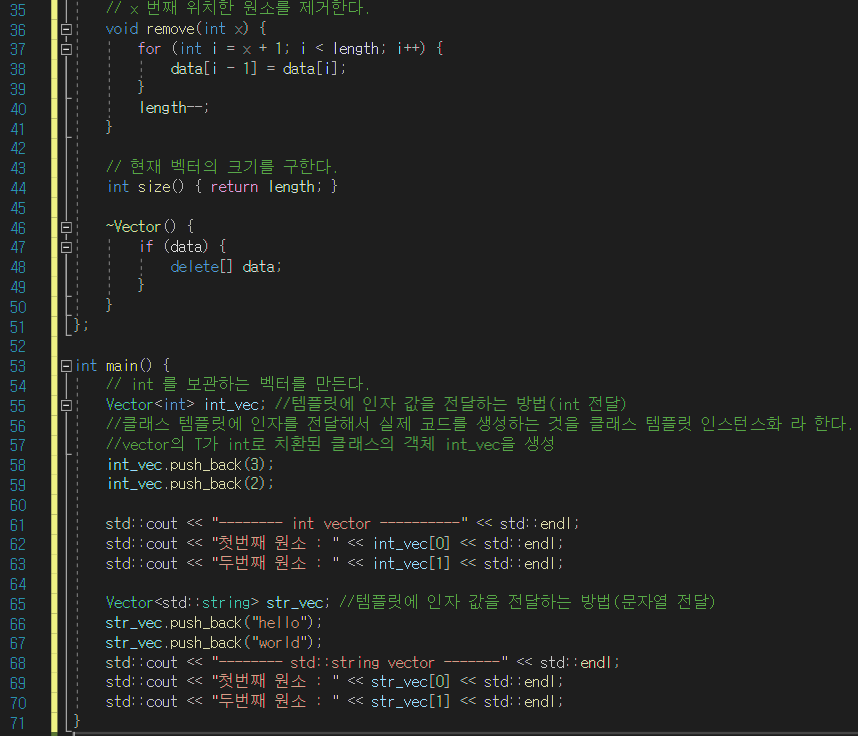Click the 'std::string vector' cout line
The image size is (858, 736).
coord(362,663)
